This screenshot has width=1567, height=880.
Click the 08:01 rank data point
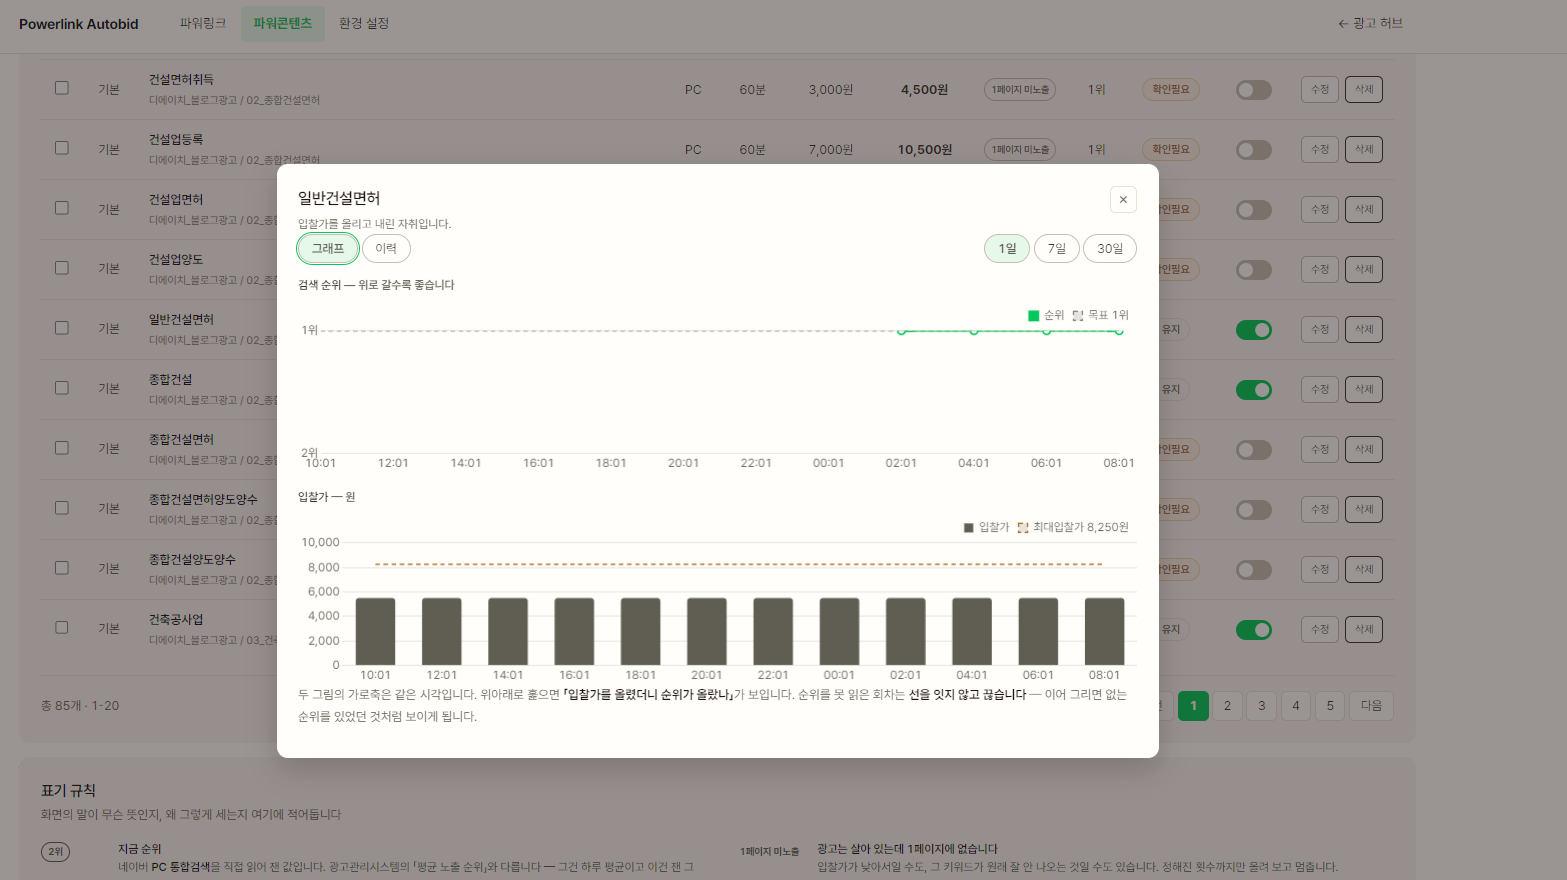[x=1119, y=331]
